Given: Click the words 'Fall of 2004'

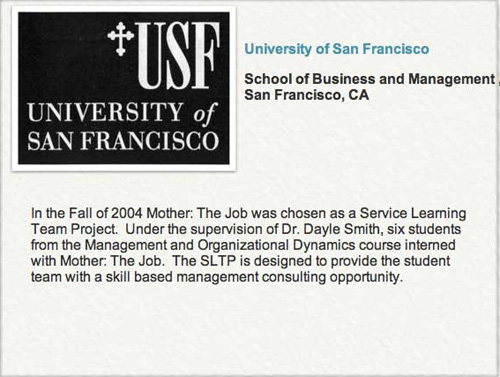Looking at the screenshot, I should tap(106, 213).
